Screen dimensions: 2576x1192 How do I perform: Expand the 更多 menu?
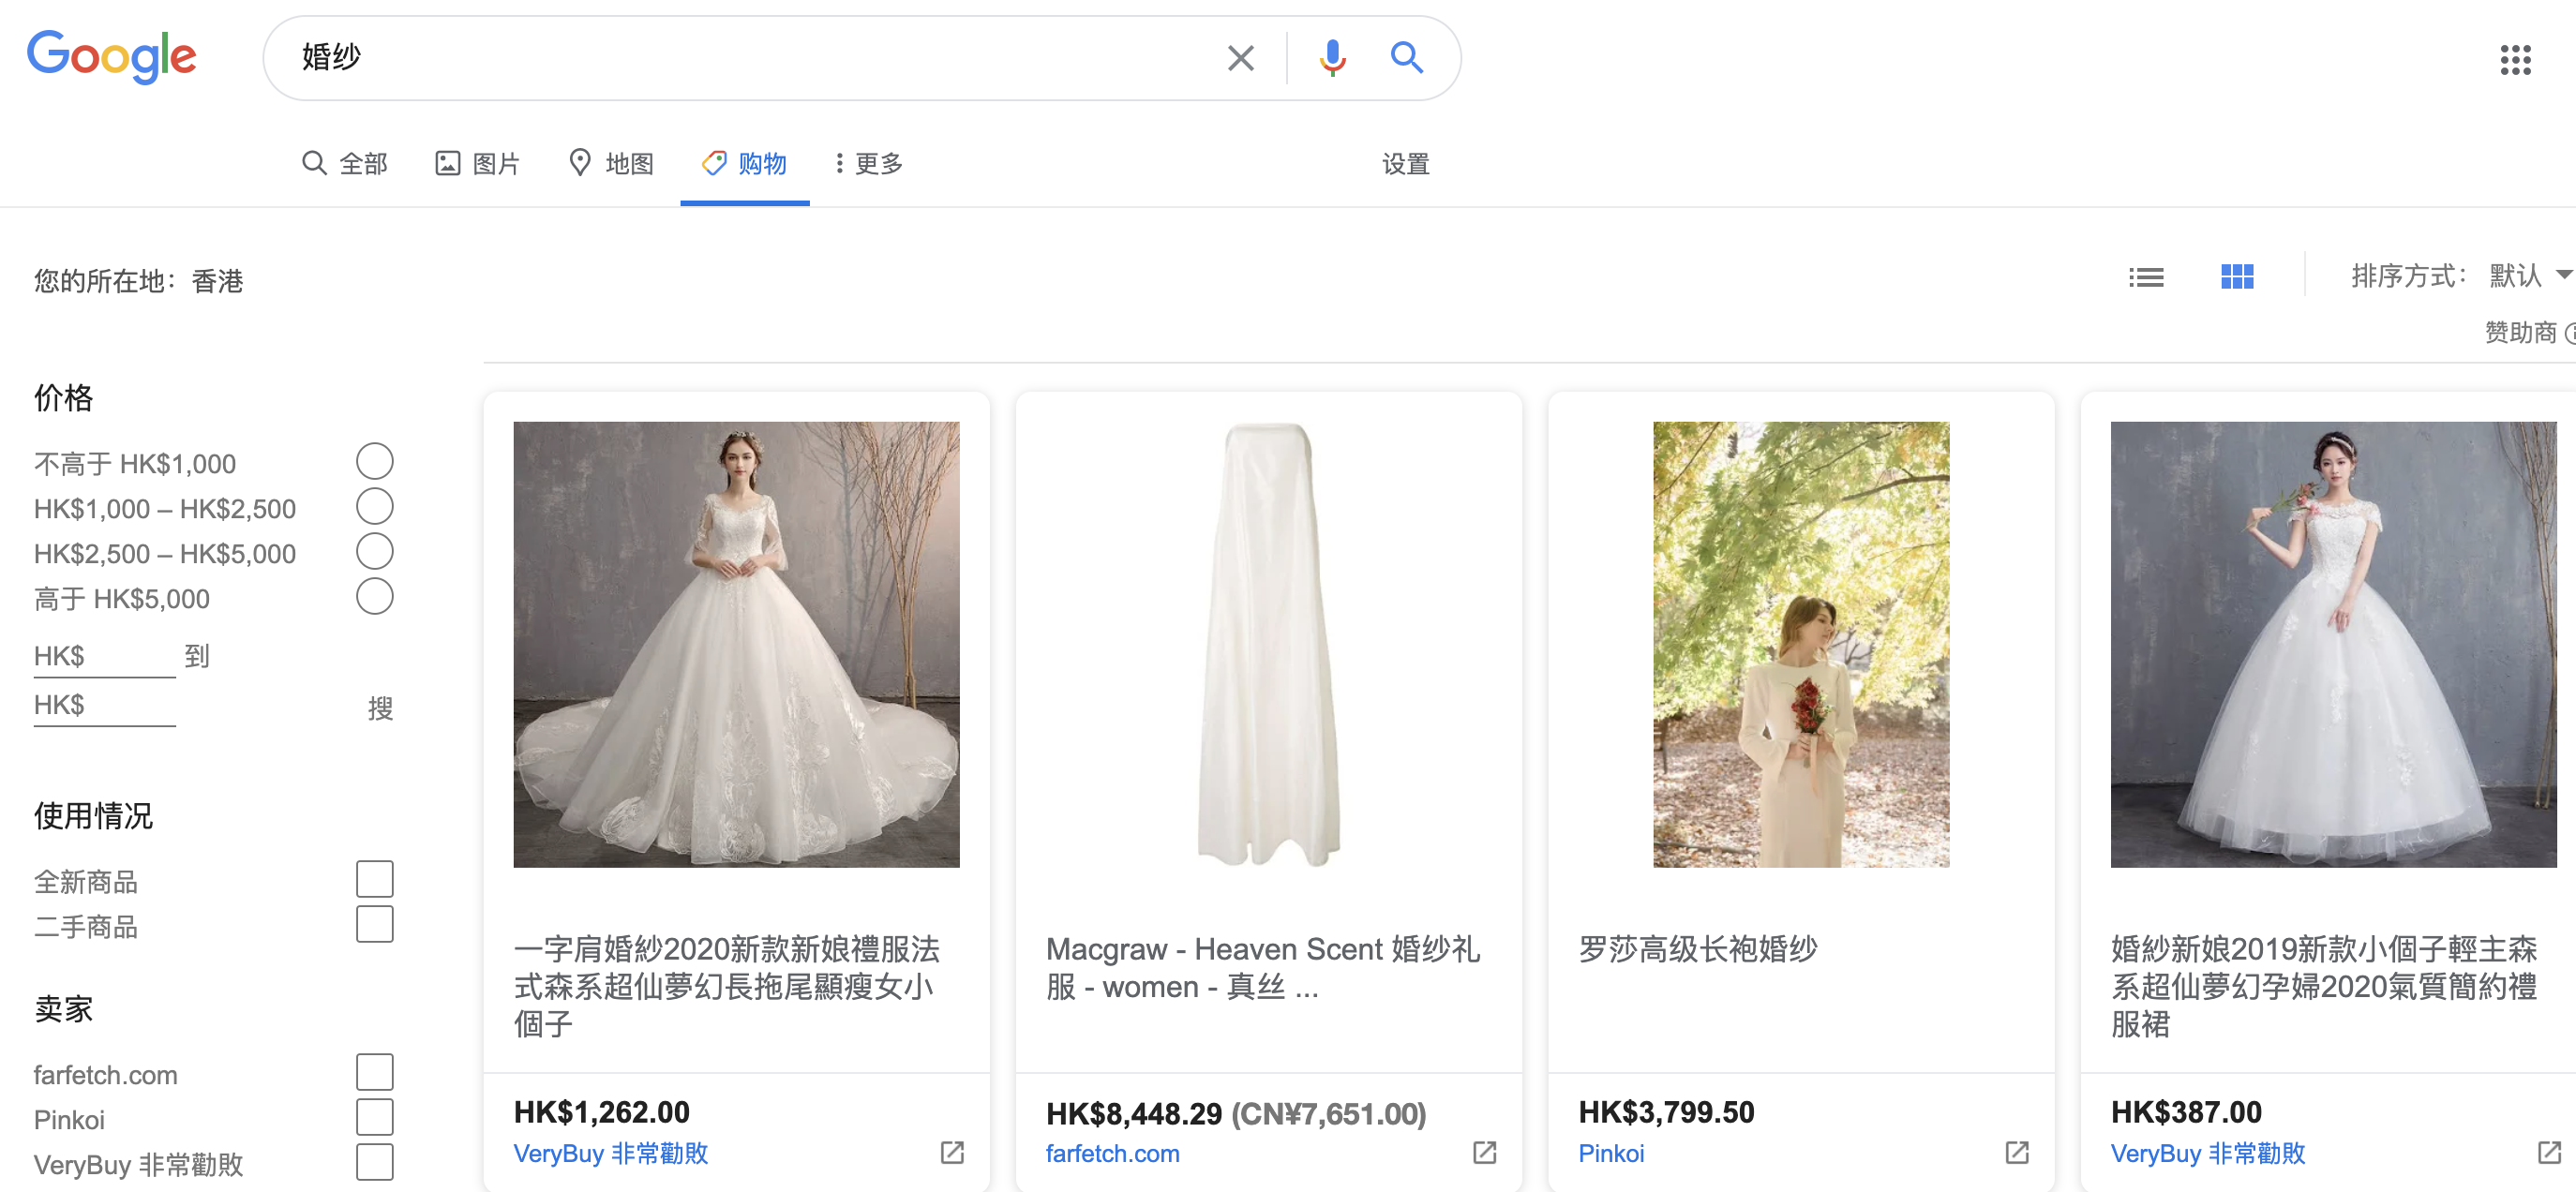click(868, 164)
